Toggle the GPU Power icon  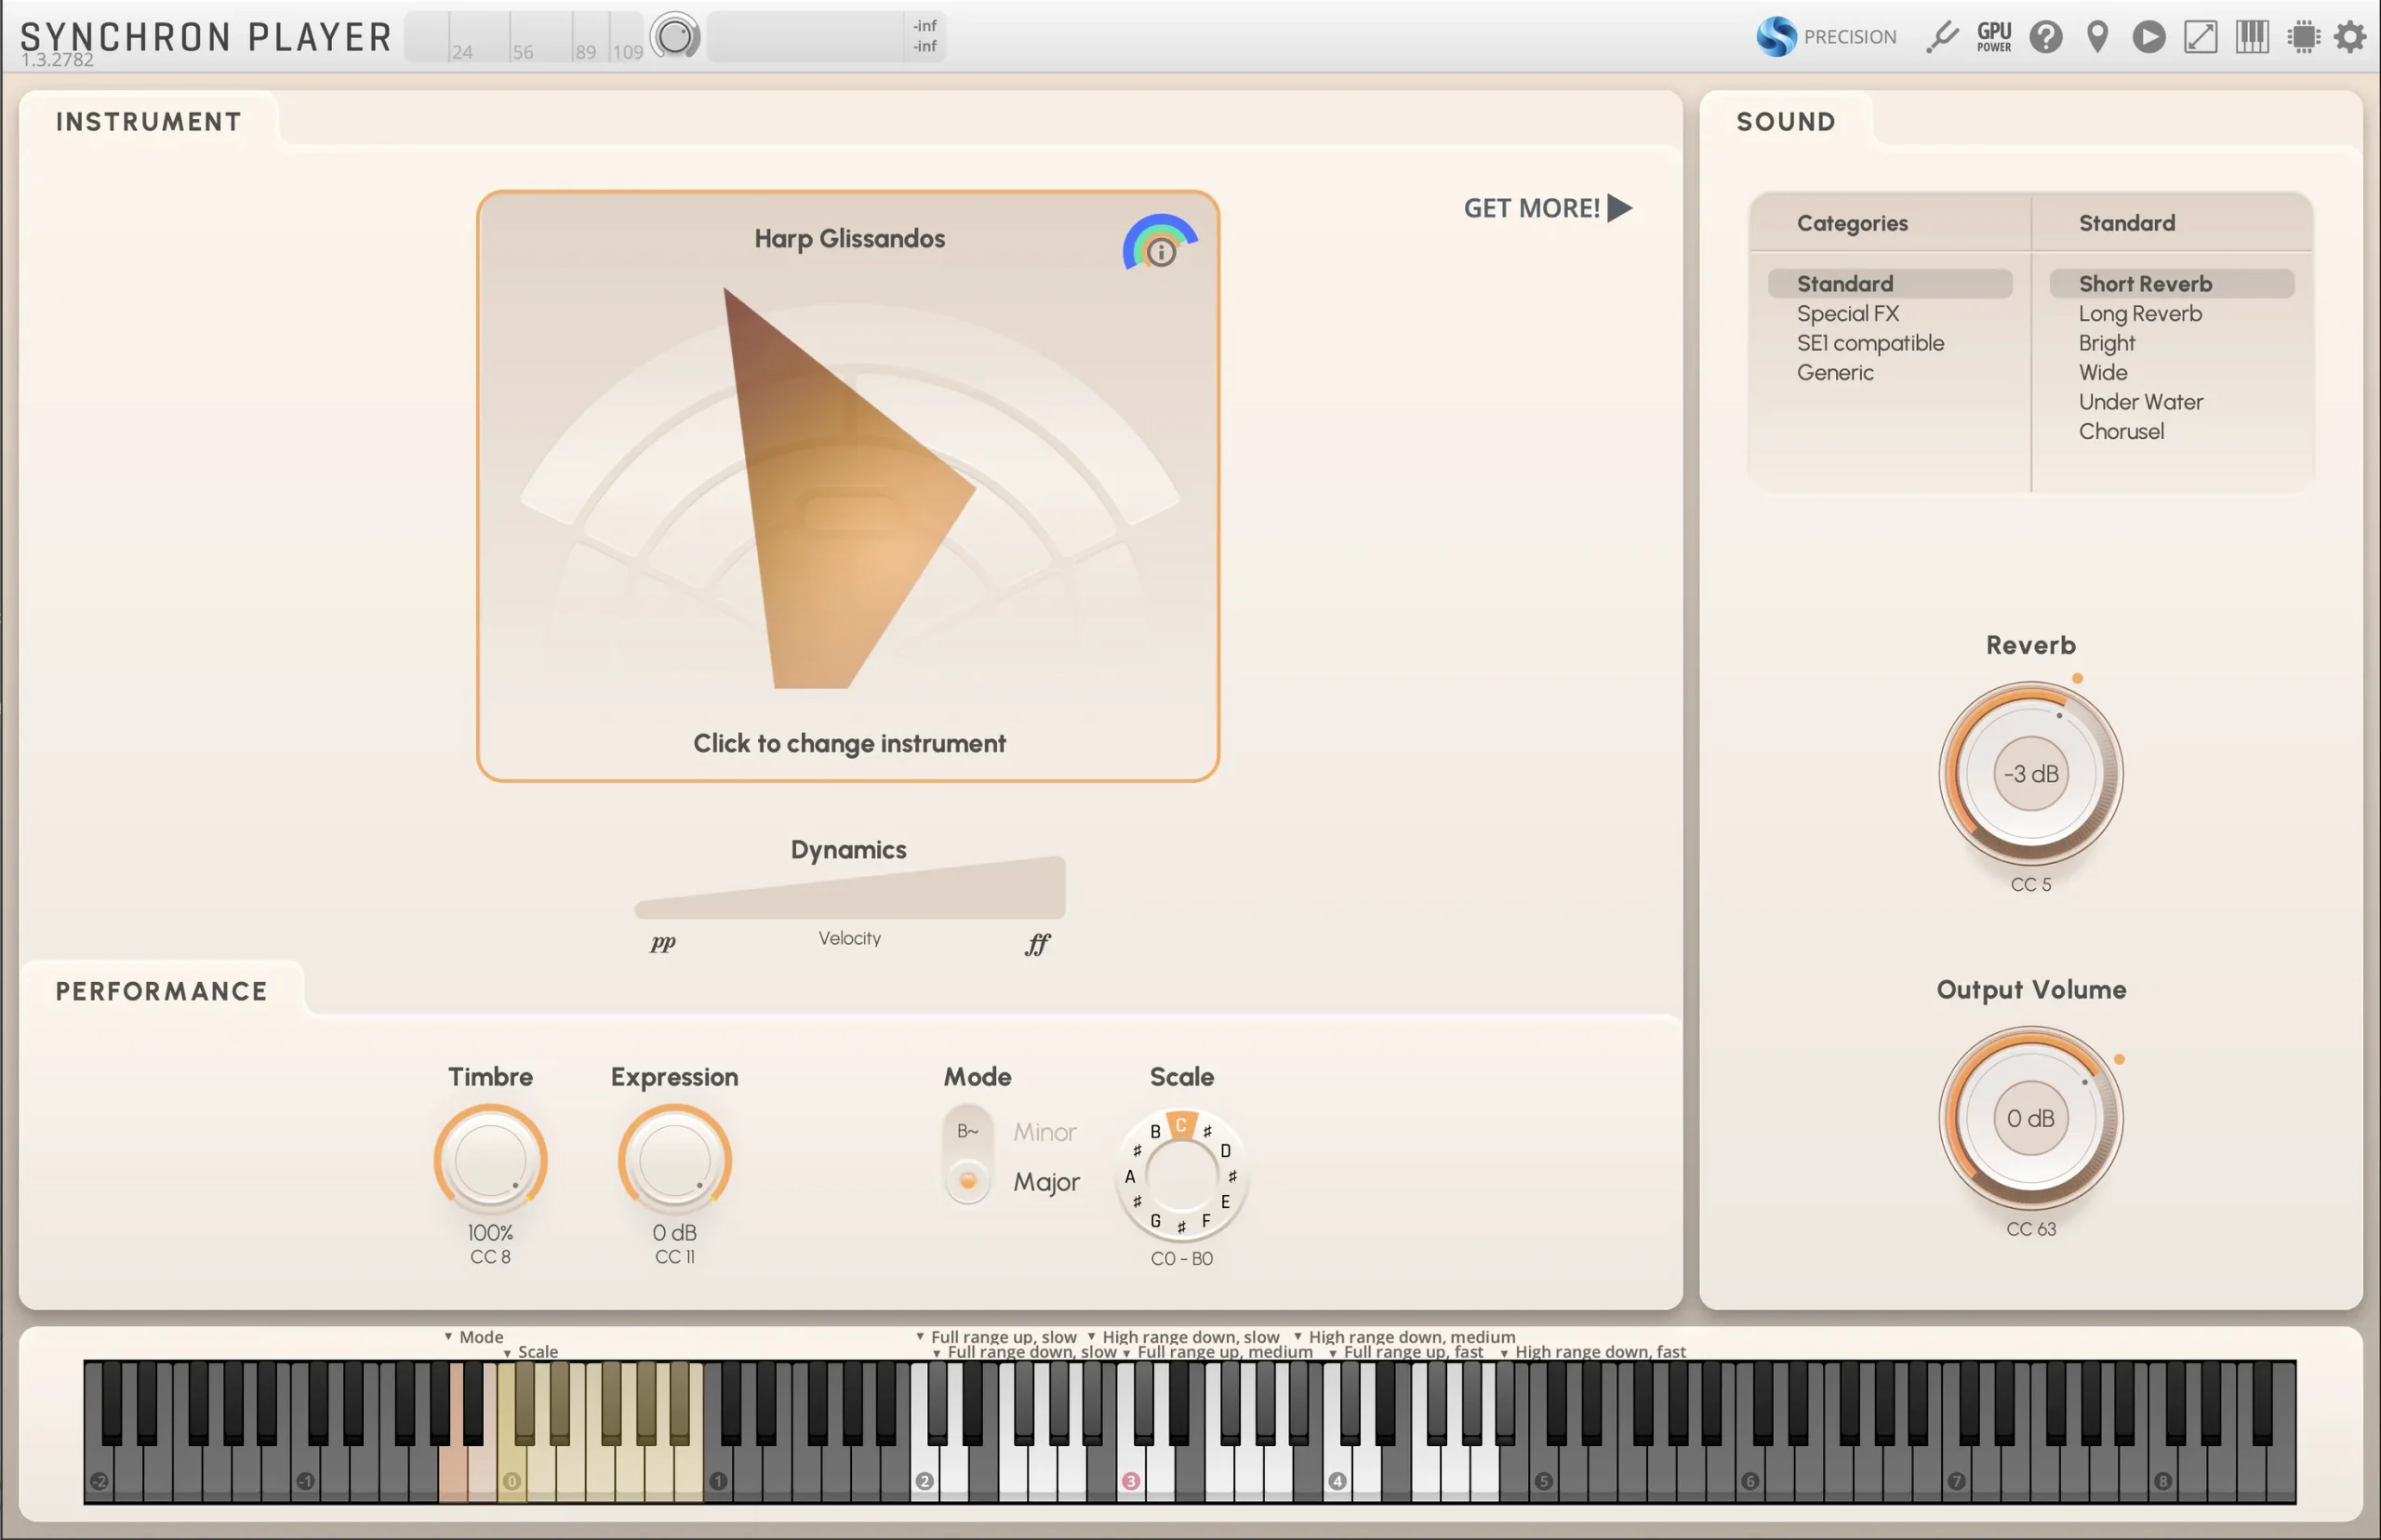pyautogui.click(x=1993, y=37)
